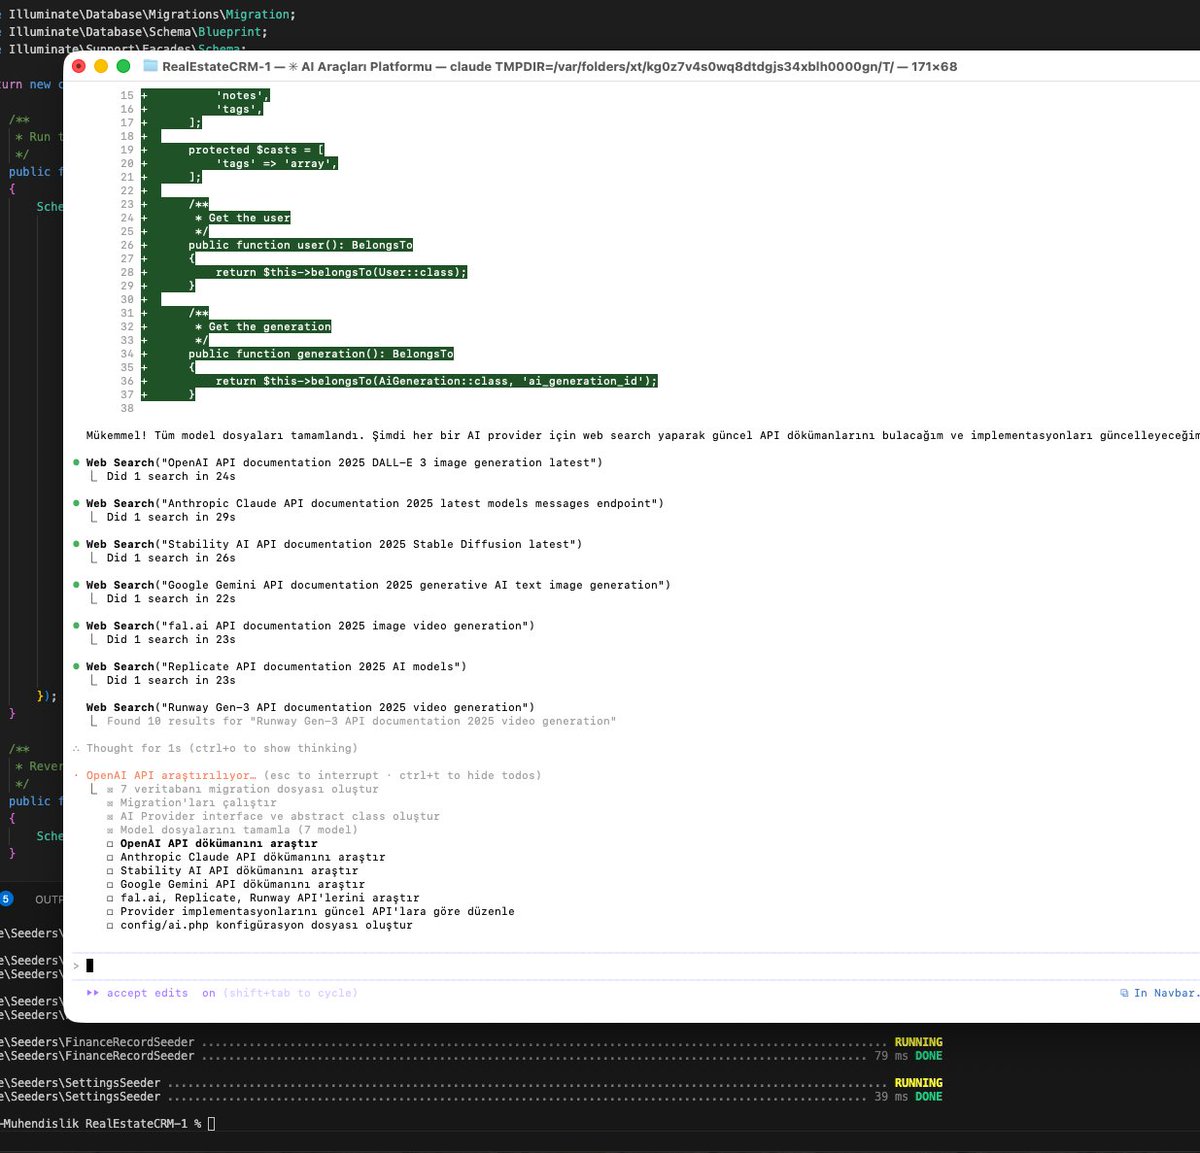Screen dimensions: 1200x1153
Task: Click the diff line 'return $this->belongsTo(User::class);'
Action: (x=341, y=272)
